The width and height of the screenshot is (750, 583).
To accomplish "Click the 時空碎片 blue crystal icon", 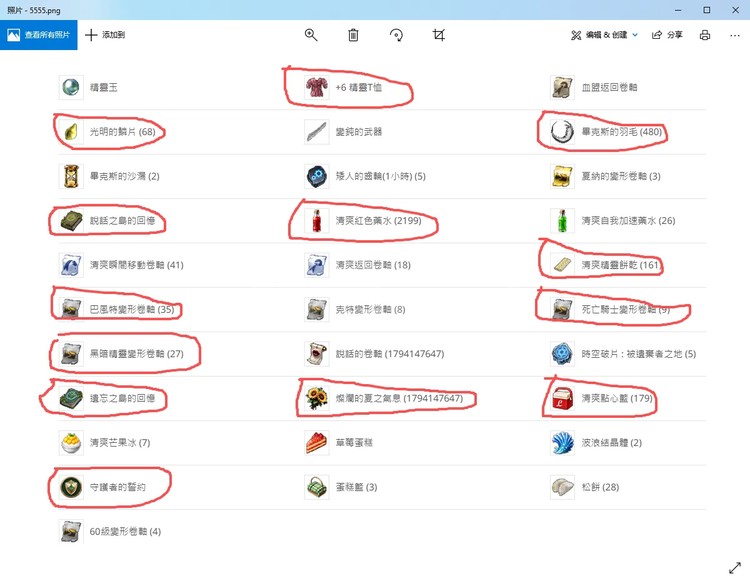I will pos(562,354).
